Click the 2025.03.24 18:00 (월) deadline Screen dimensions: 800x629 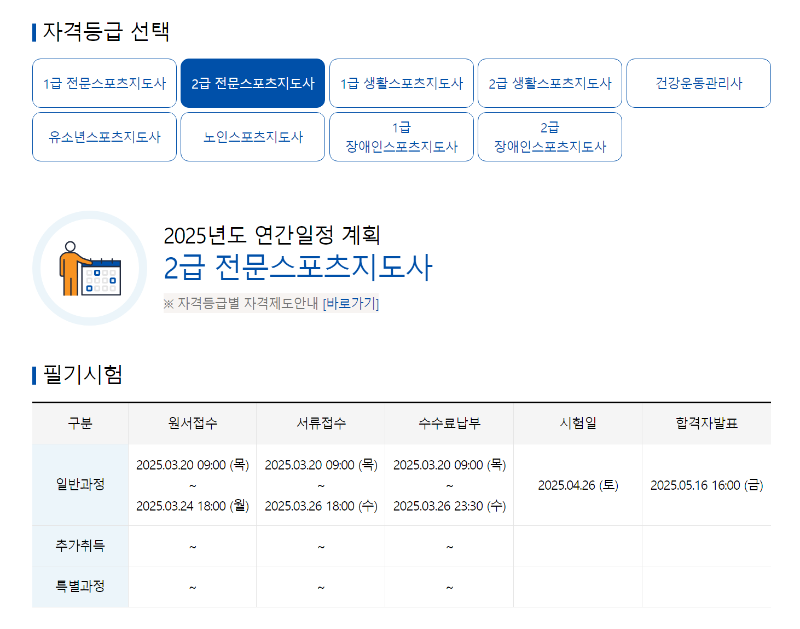tap(192, 506)
